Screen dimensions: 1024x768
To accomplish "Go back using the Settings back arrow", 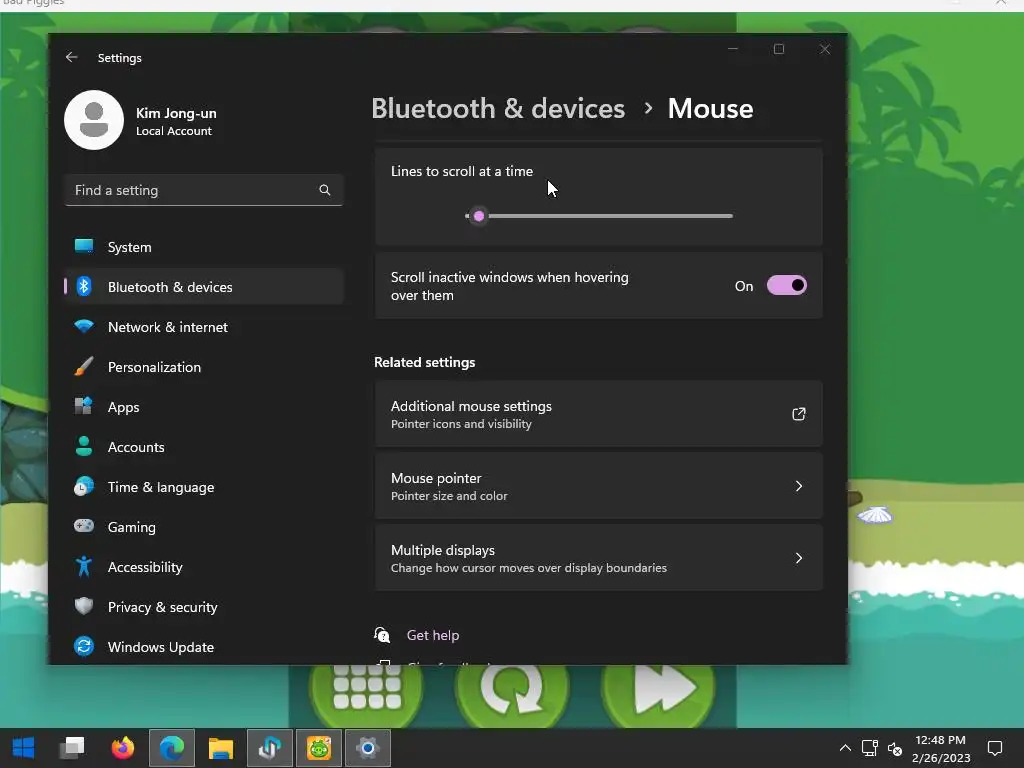I will (x=71, y=57).
